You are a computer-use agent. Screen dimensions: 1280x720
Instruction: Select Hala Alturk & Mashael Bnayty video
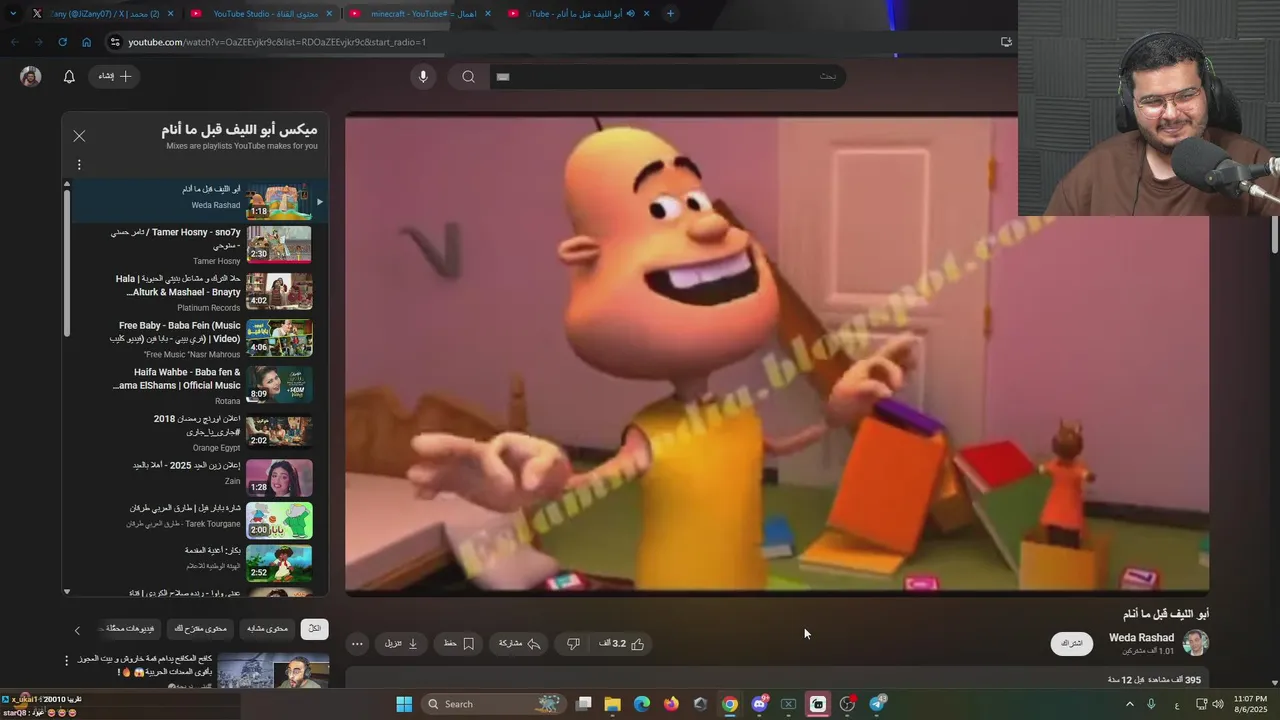198,292
